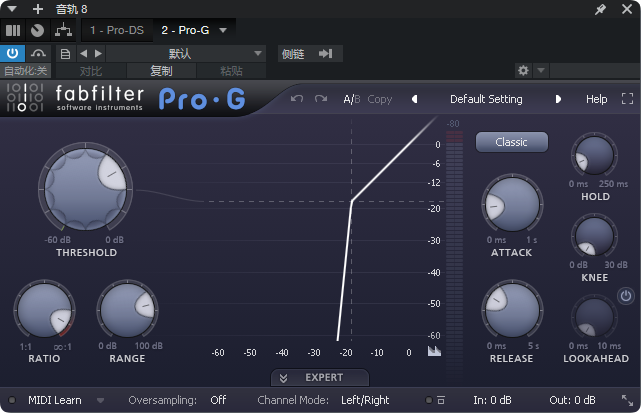
Task: Click the KNEE knob
Action: pos(594,236)
